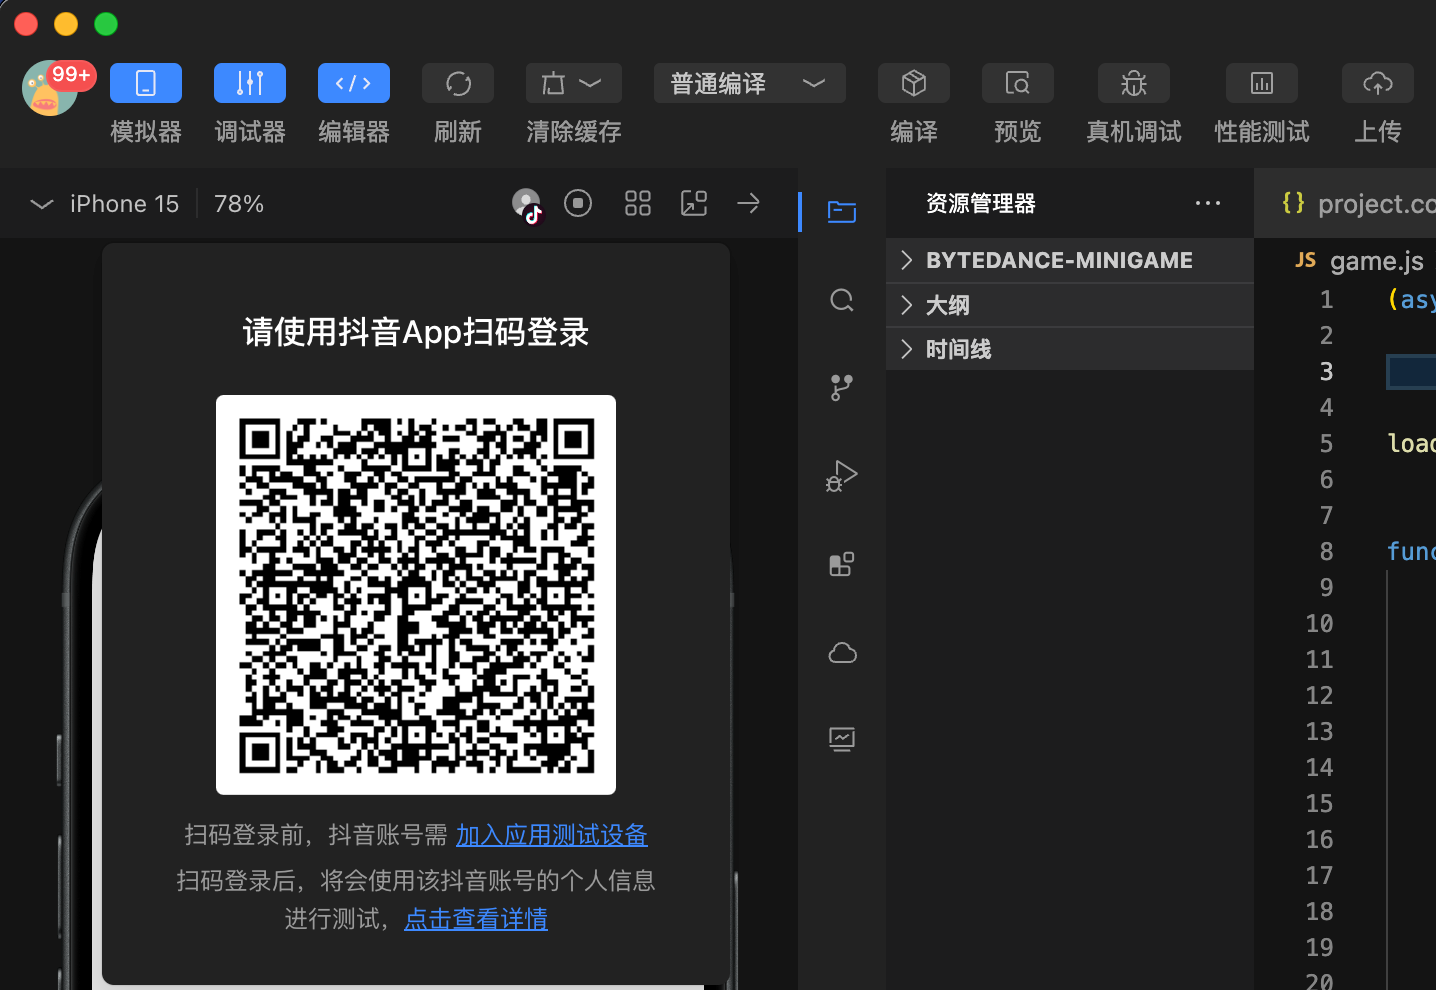This screenshot has height=990, width=1436.
Task: Click the game.js breadcrumb
Action: [1360, 261]
